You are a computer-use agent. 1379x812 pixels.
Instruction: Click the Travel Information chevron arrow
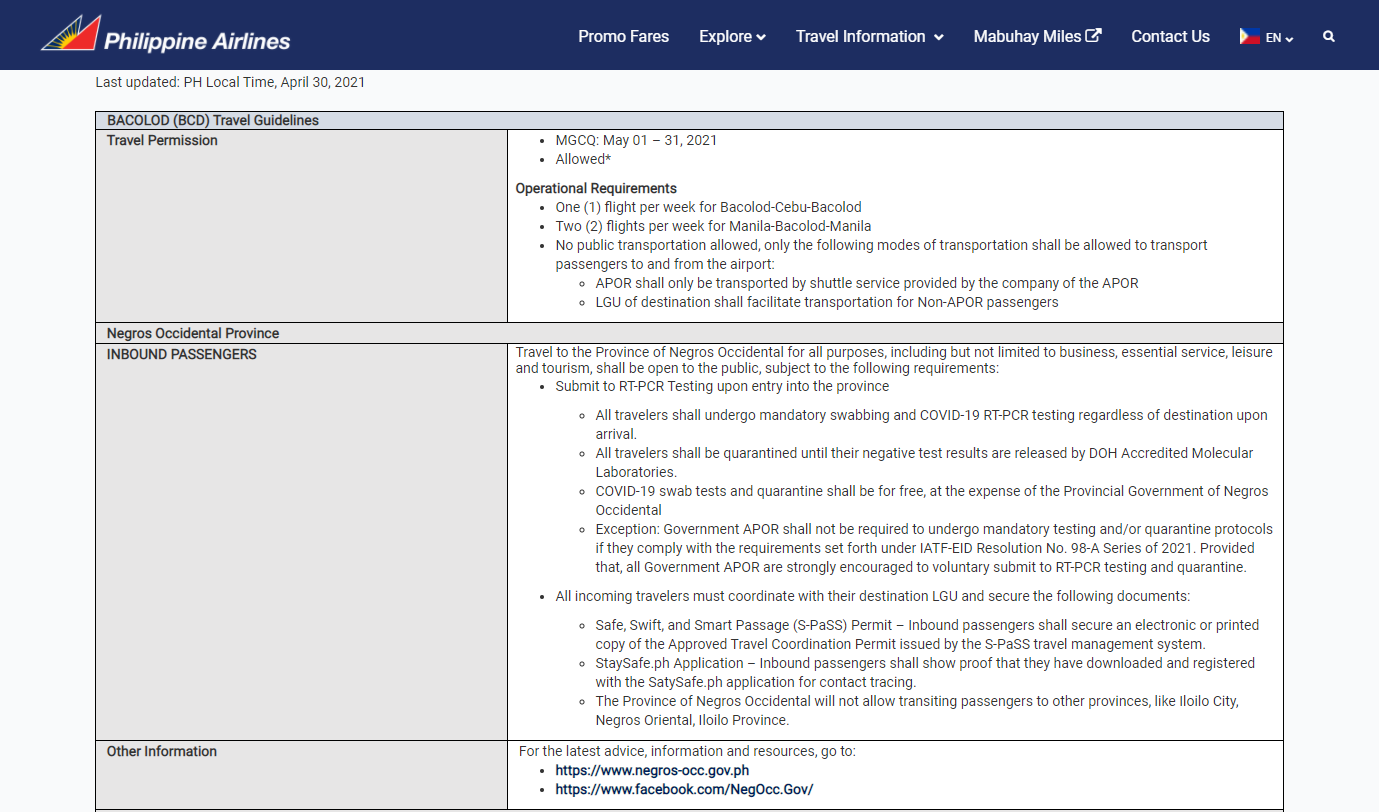point(938,37)
